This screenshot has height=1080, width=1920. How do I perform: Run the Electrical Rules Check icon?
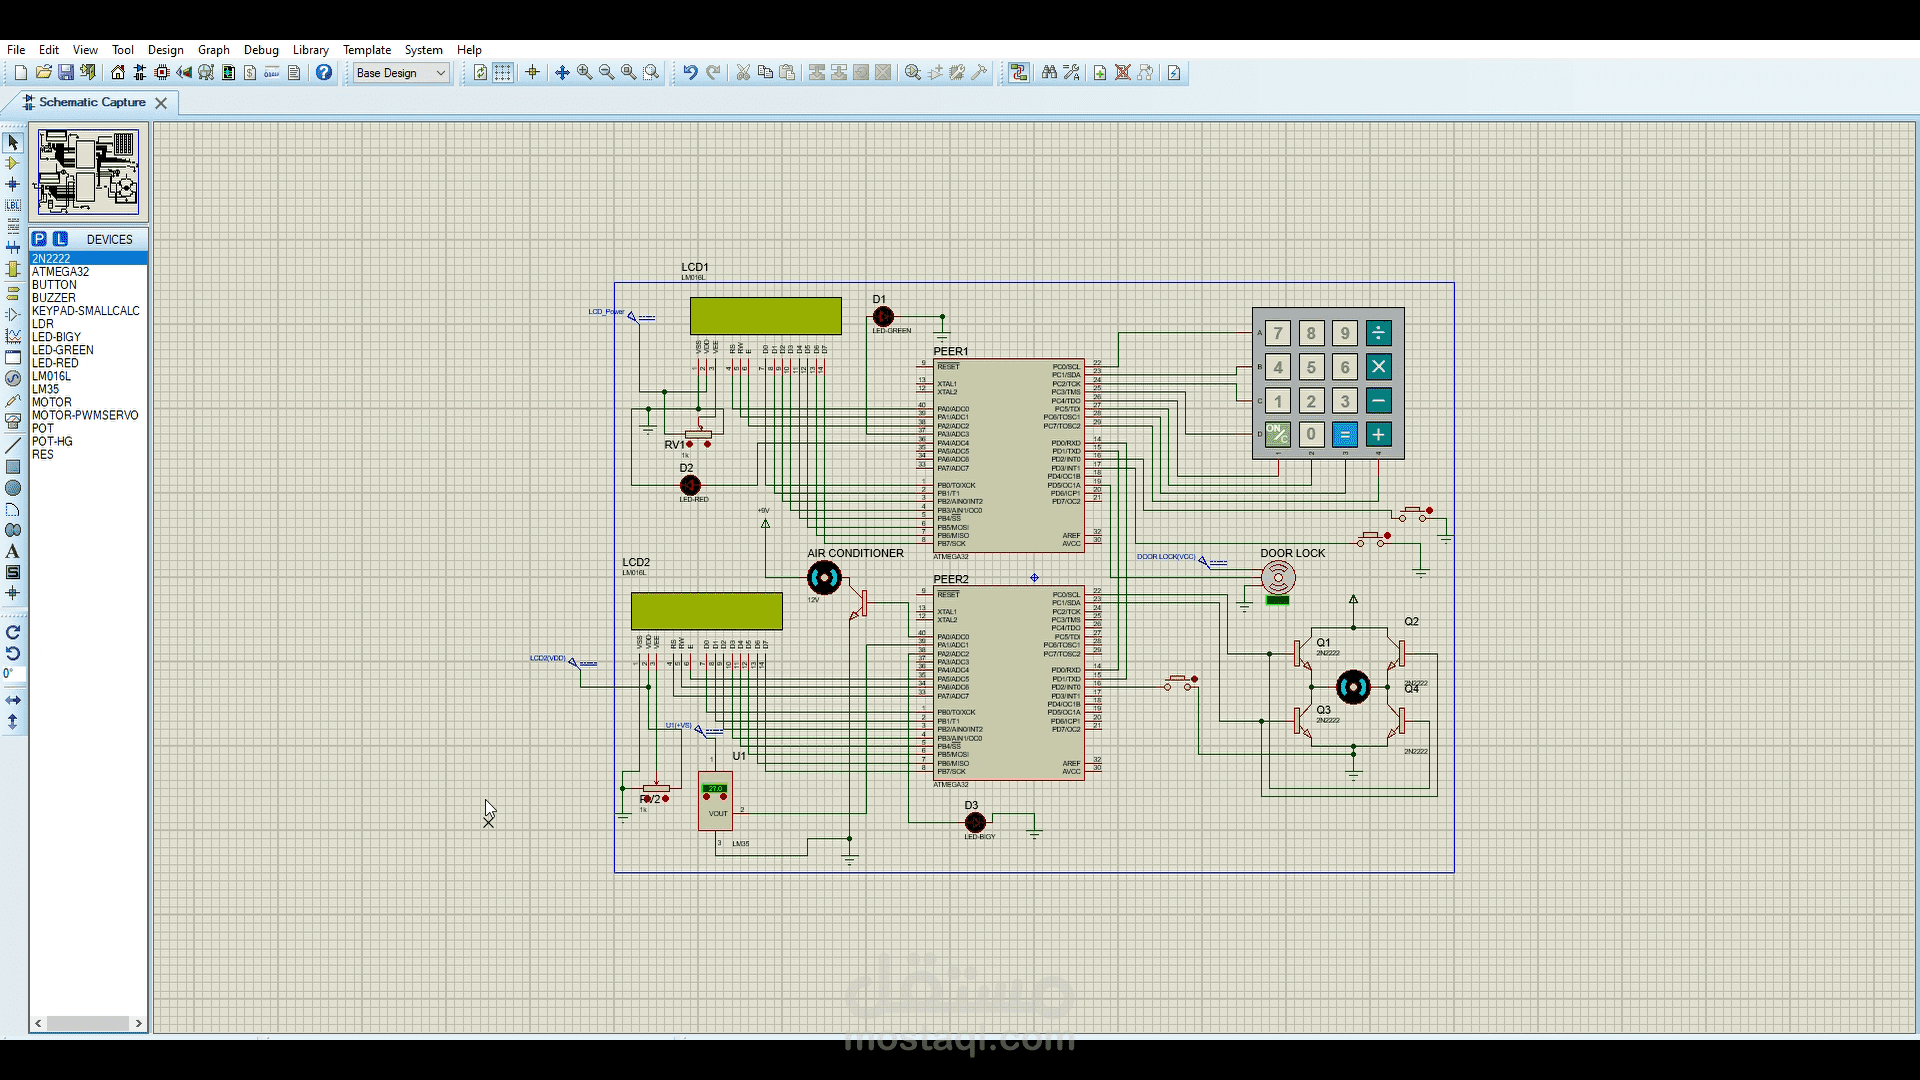(x=1174, y=72)
